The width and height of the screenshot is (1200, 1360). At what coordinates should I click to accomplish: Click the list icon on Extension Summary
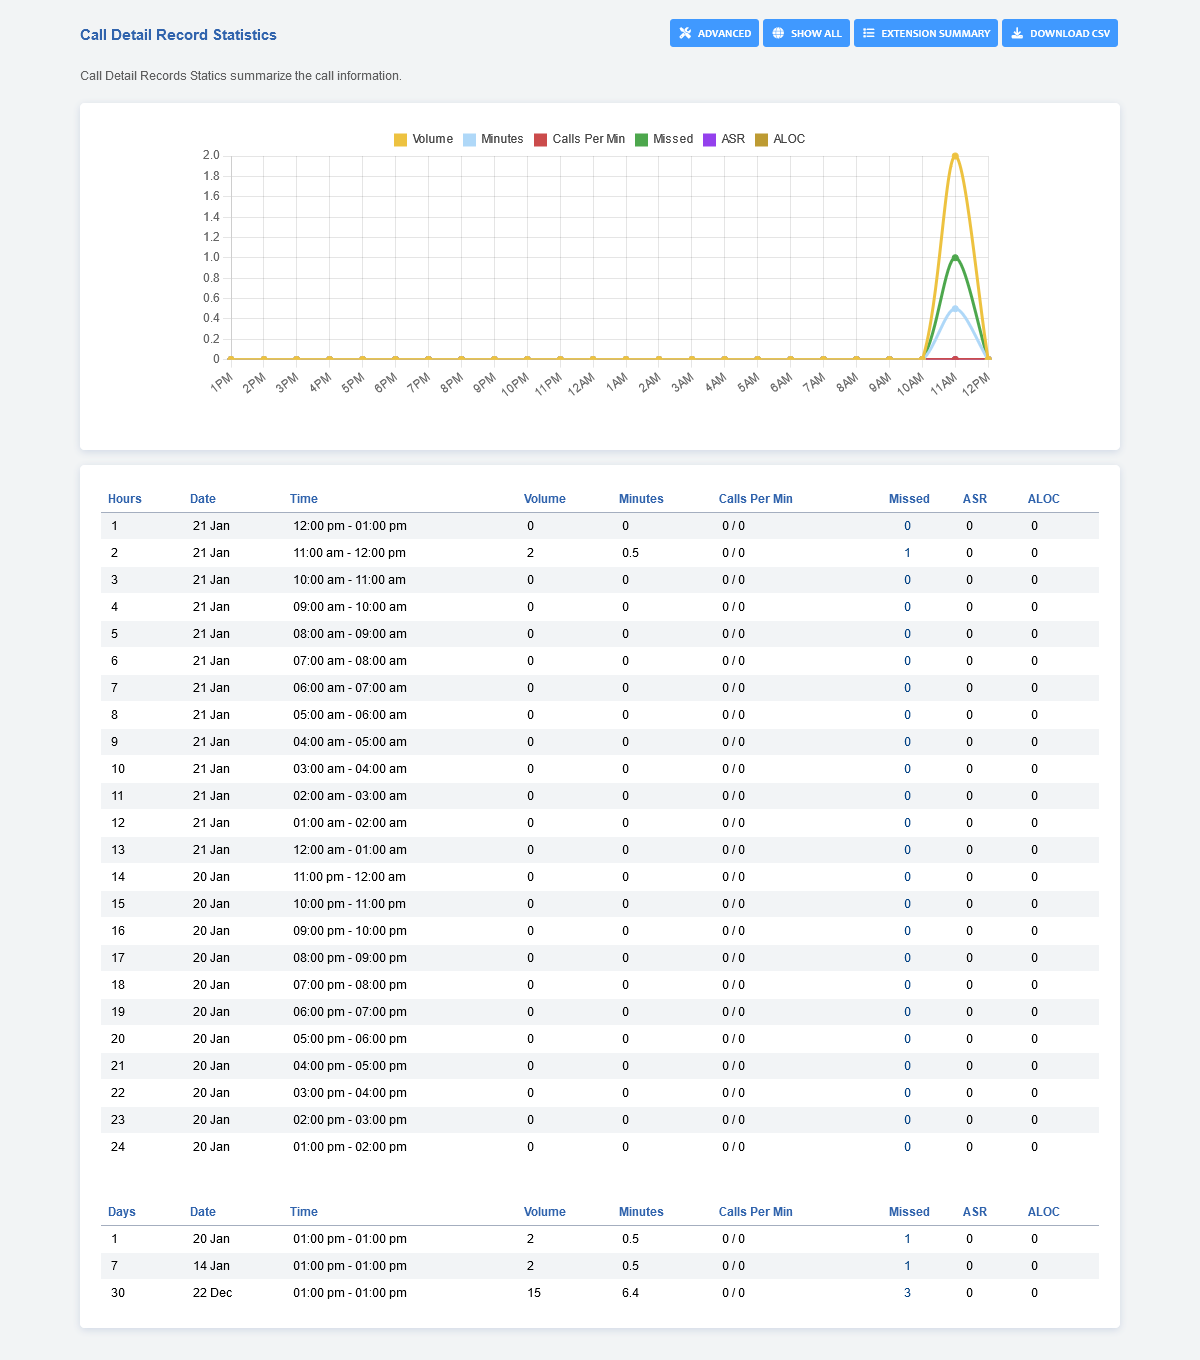pos(869,33)
